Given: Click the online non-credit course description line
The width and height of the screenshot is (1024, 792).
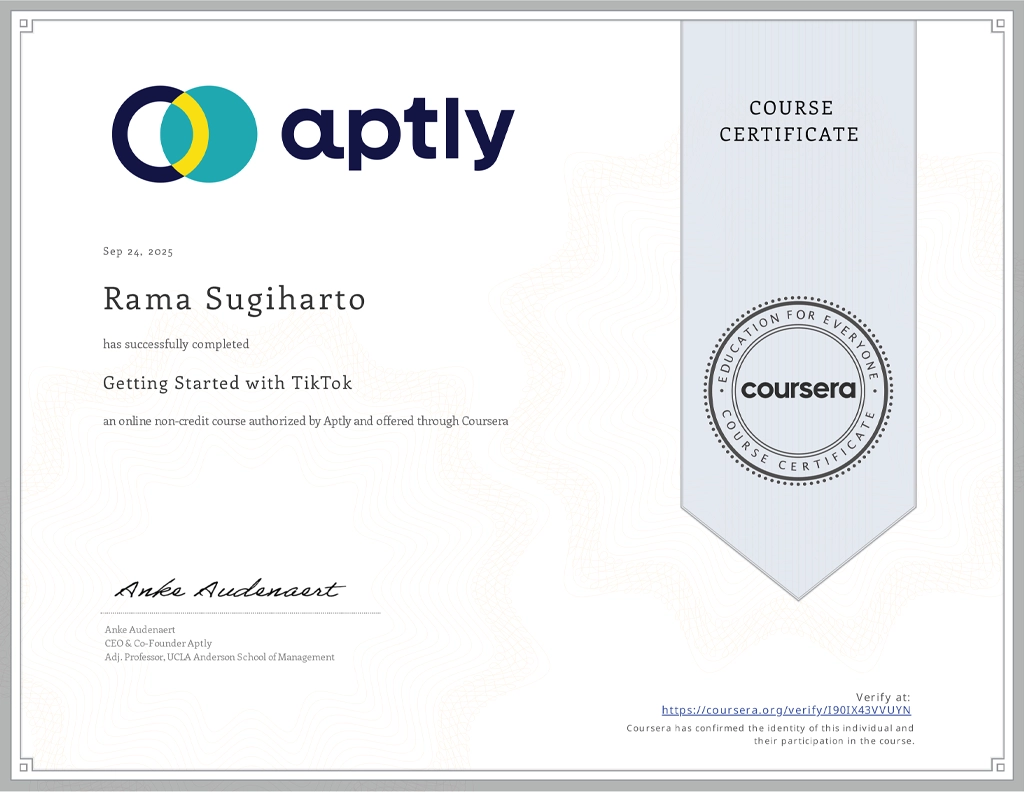Looking at the screenshot, I should [x=305, y=421].
